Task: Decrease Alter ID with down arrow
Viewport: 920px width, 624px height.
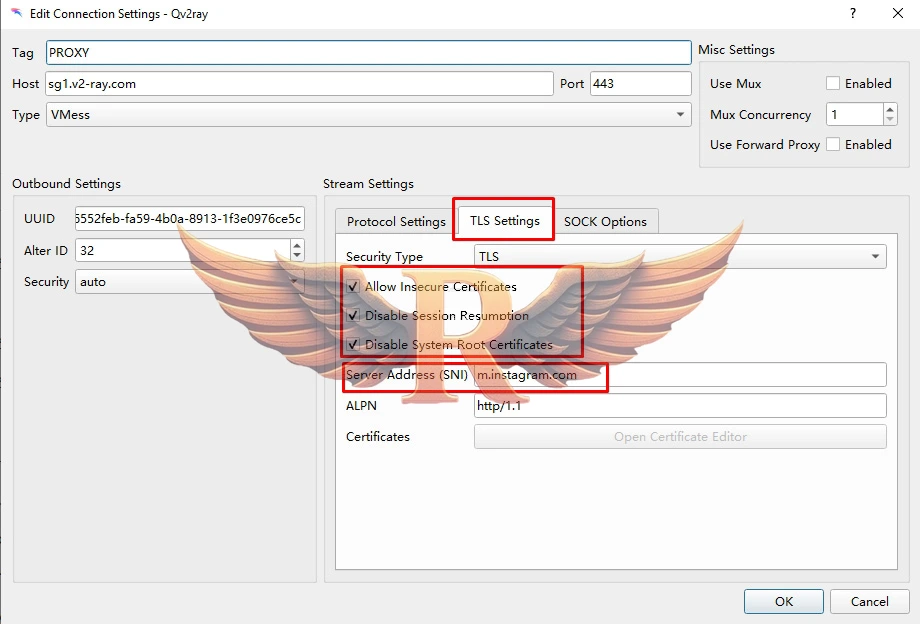Action: (296, 255)
